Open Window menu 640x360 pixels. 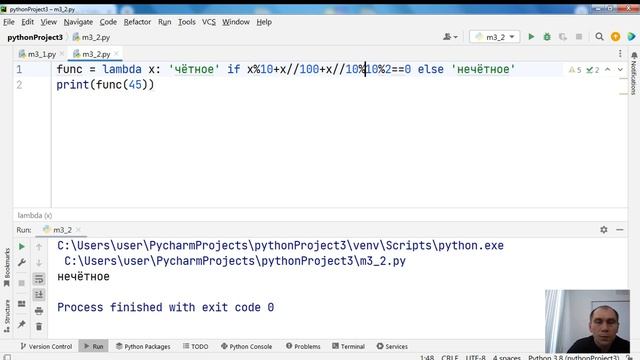coord(236,22)
